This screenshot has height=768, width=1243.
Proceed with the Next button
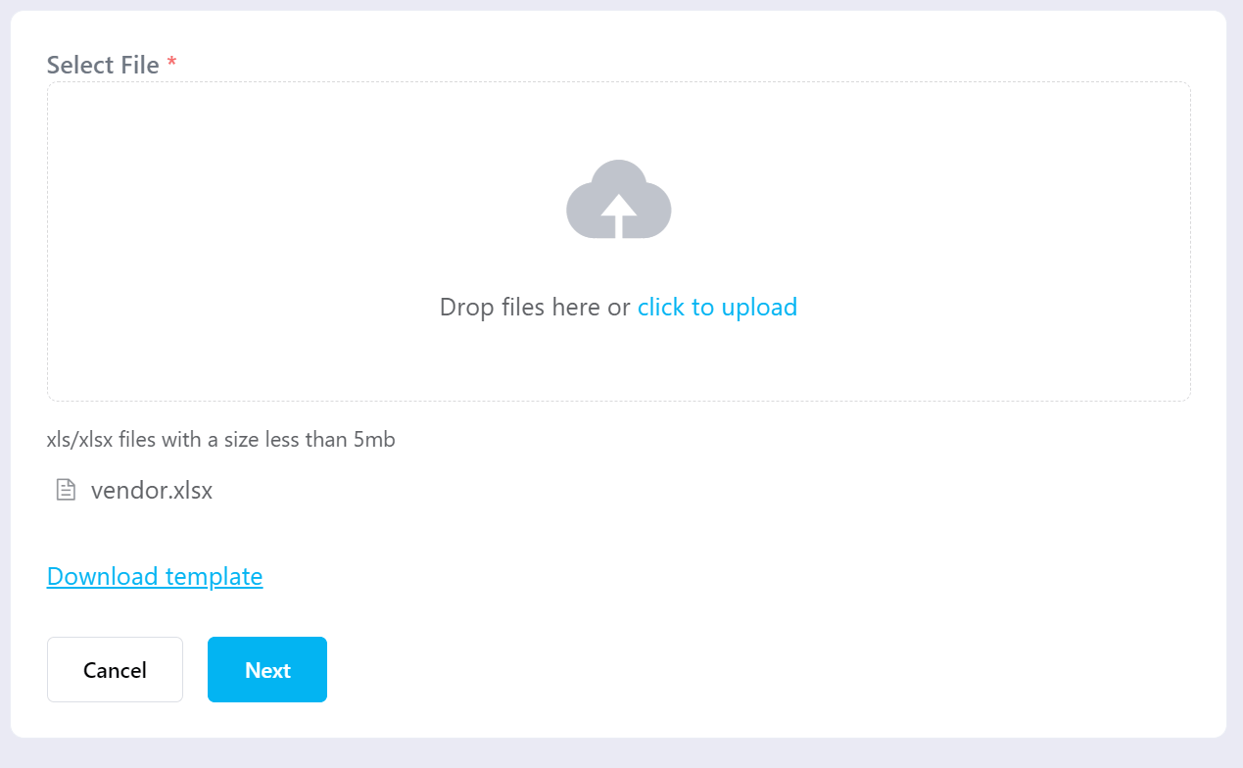click(x=267, y=670)
